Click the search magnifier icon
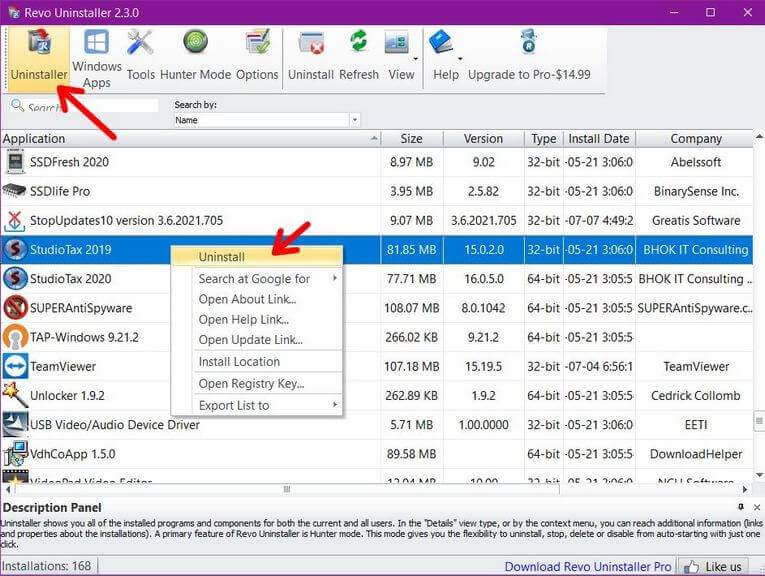 [17, 105]
